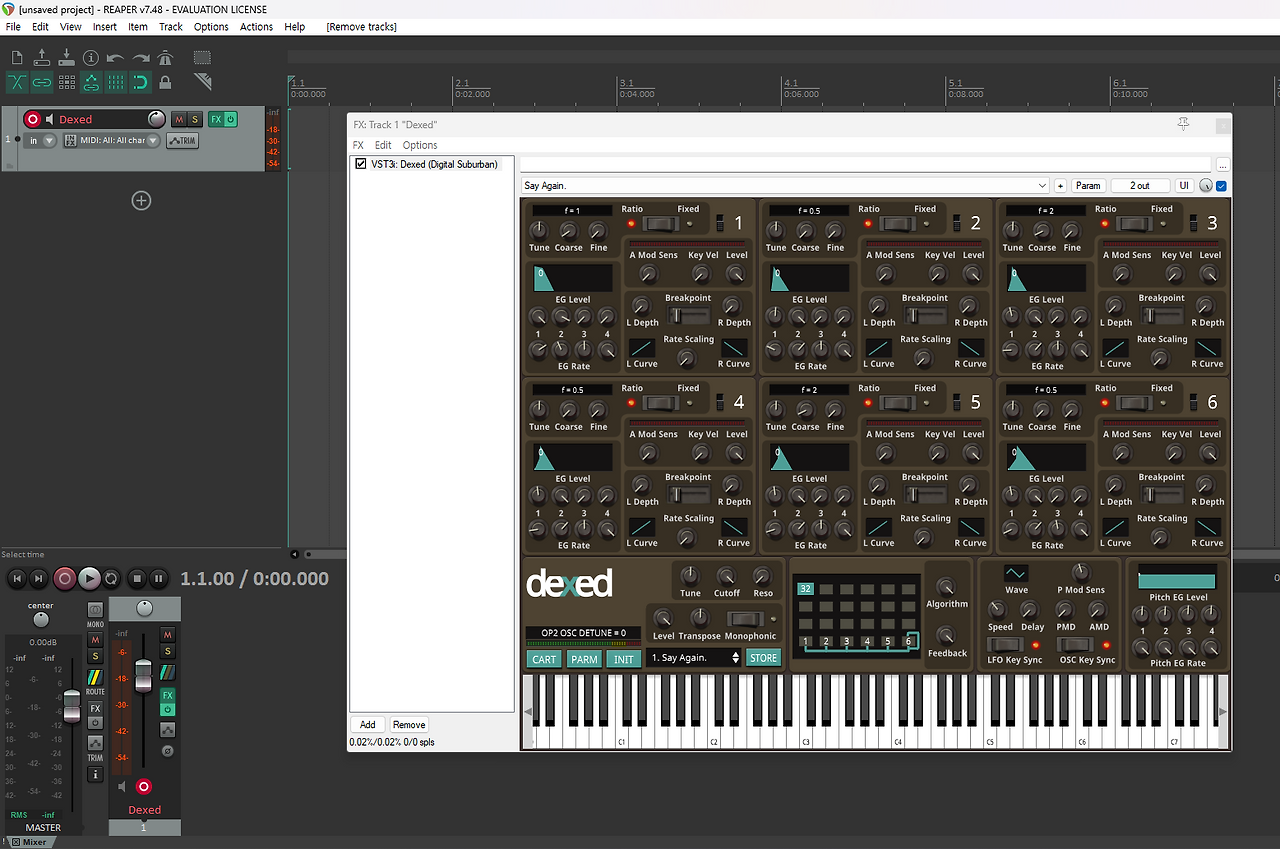Open Dexed program selector '1. Say Again.'
The image size is (1280, 849).
pyautogui.click(x=694, y=658)
